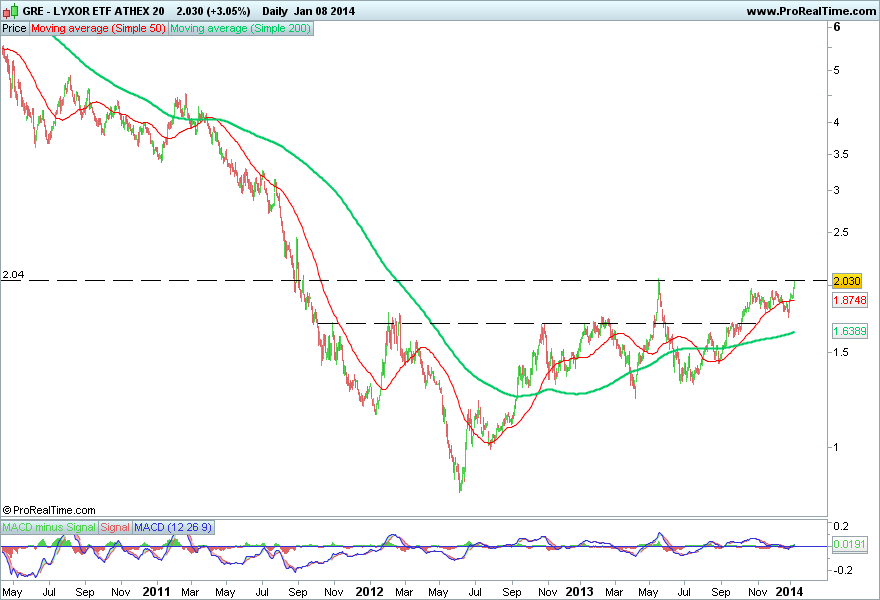This screenshot has height=600, width=880.
Task: Click the red 1.8748 moving average value
Action: [x=850, y=300]
